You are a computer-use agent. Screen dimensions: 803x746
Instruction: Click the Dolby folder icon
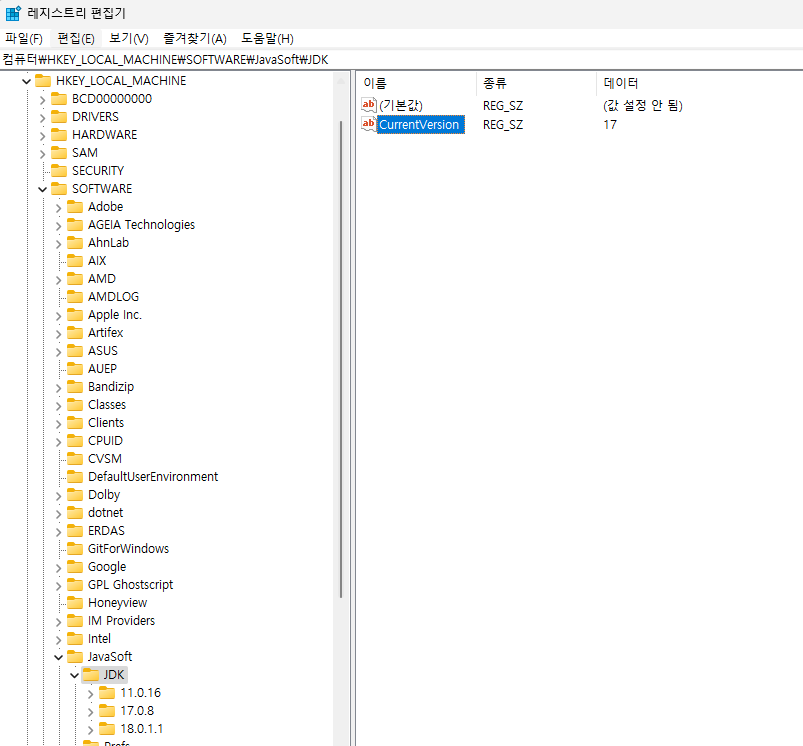click(x=75, y=494)
